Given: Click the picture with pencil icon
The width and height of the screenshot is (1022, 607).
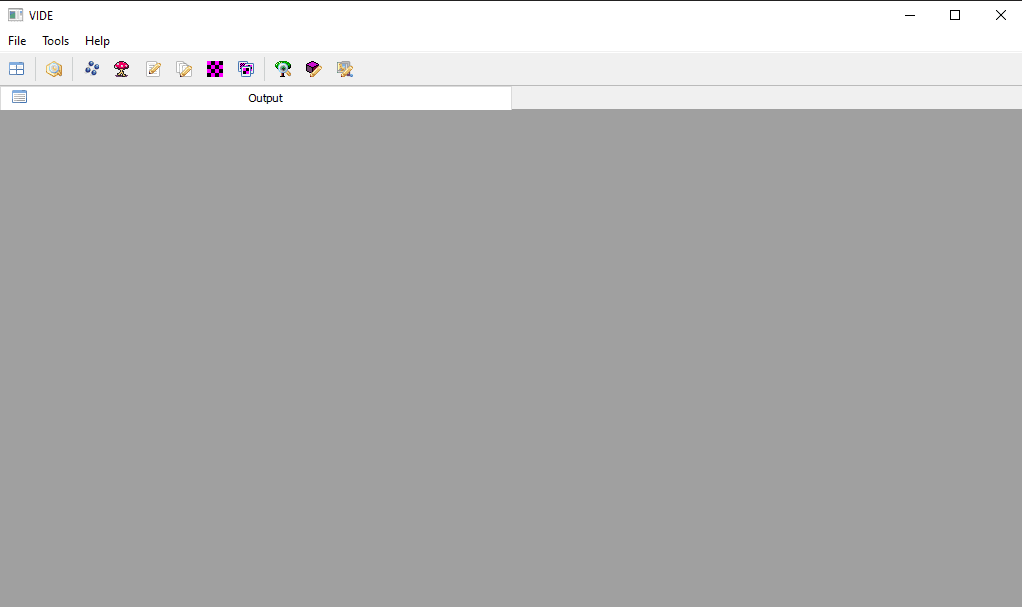Looking at the screenshot, I should pyautogui.click(x=345, y=68).
